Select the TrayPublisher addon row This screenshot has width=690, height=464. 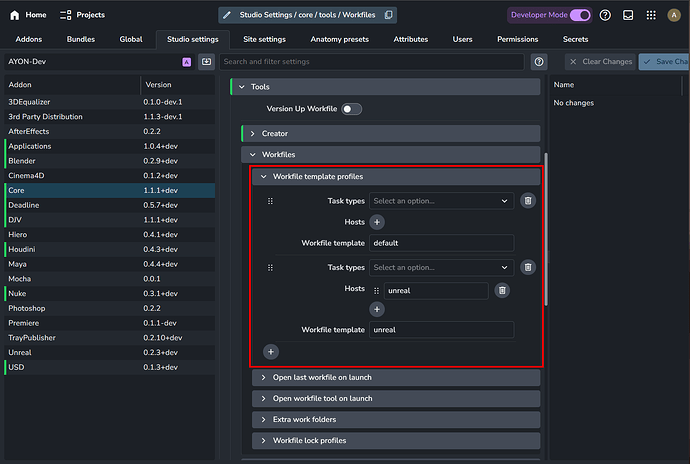point(110,338)
